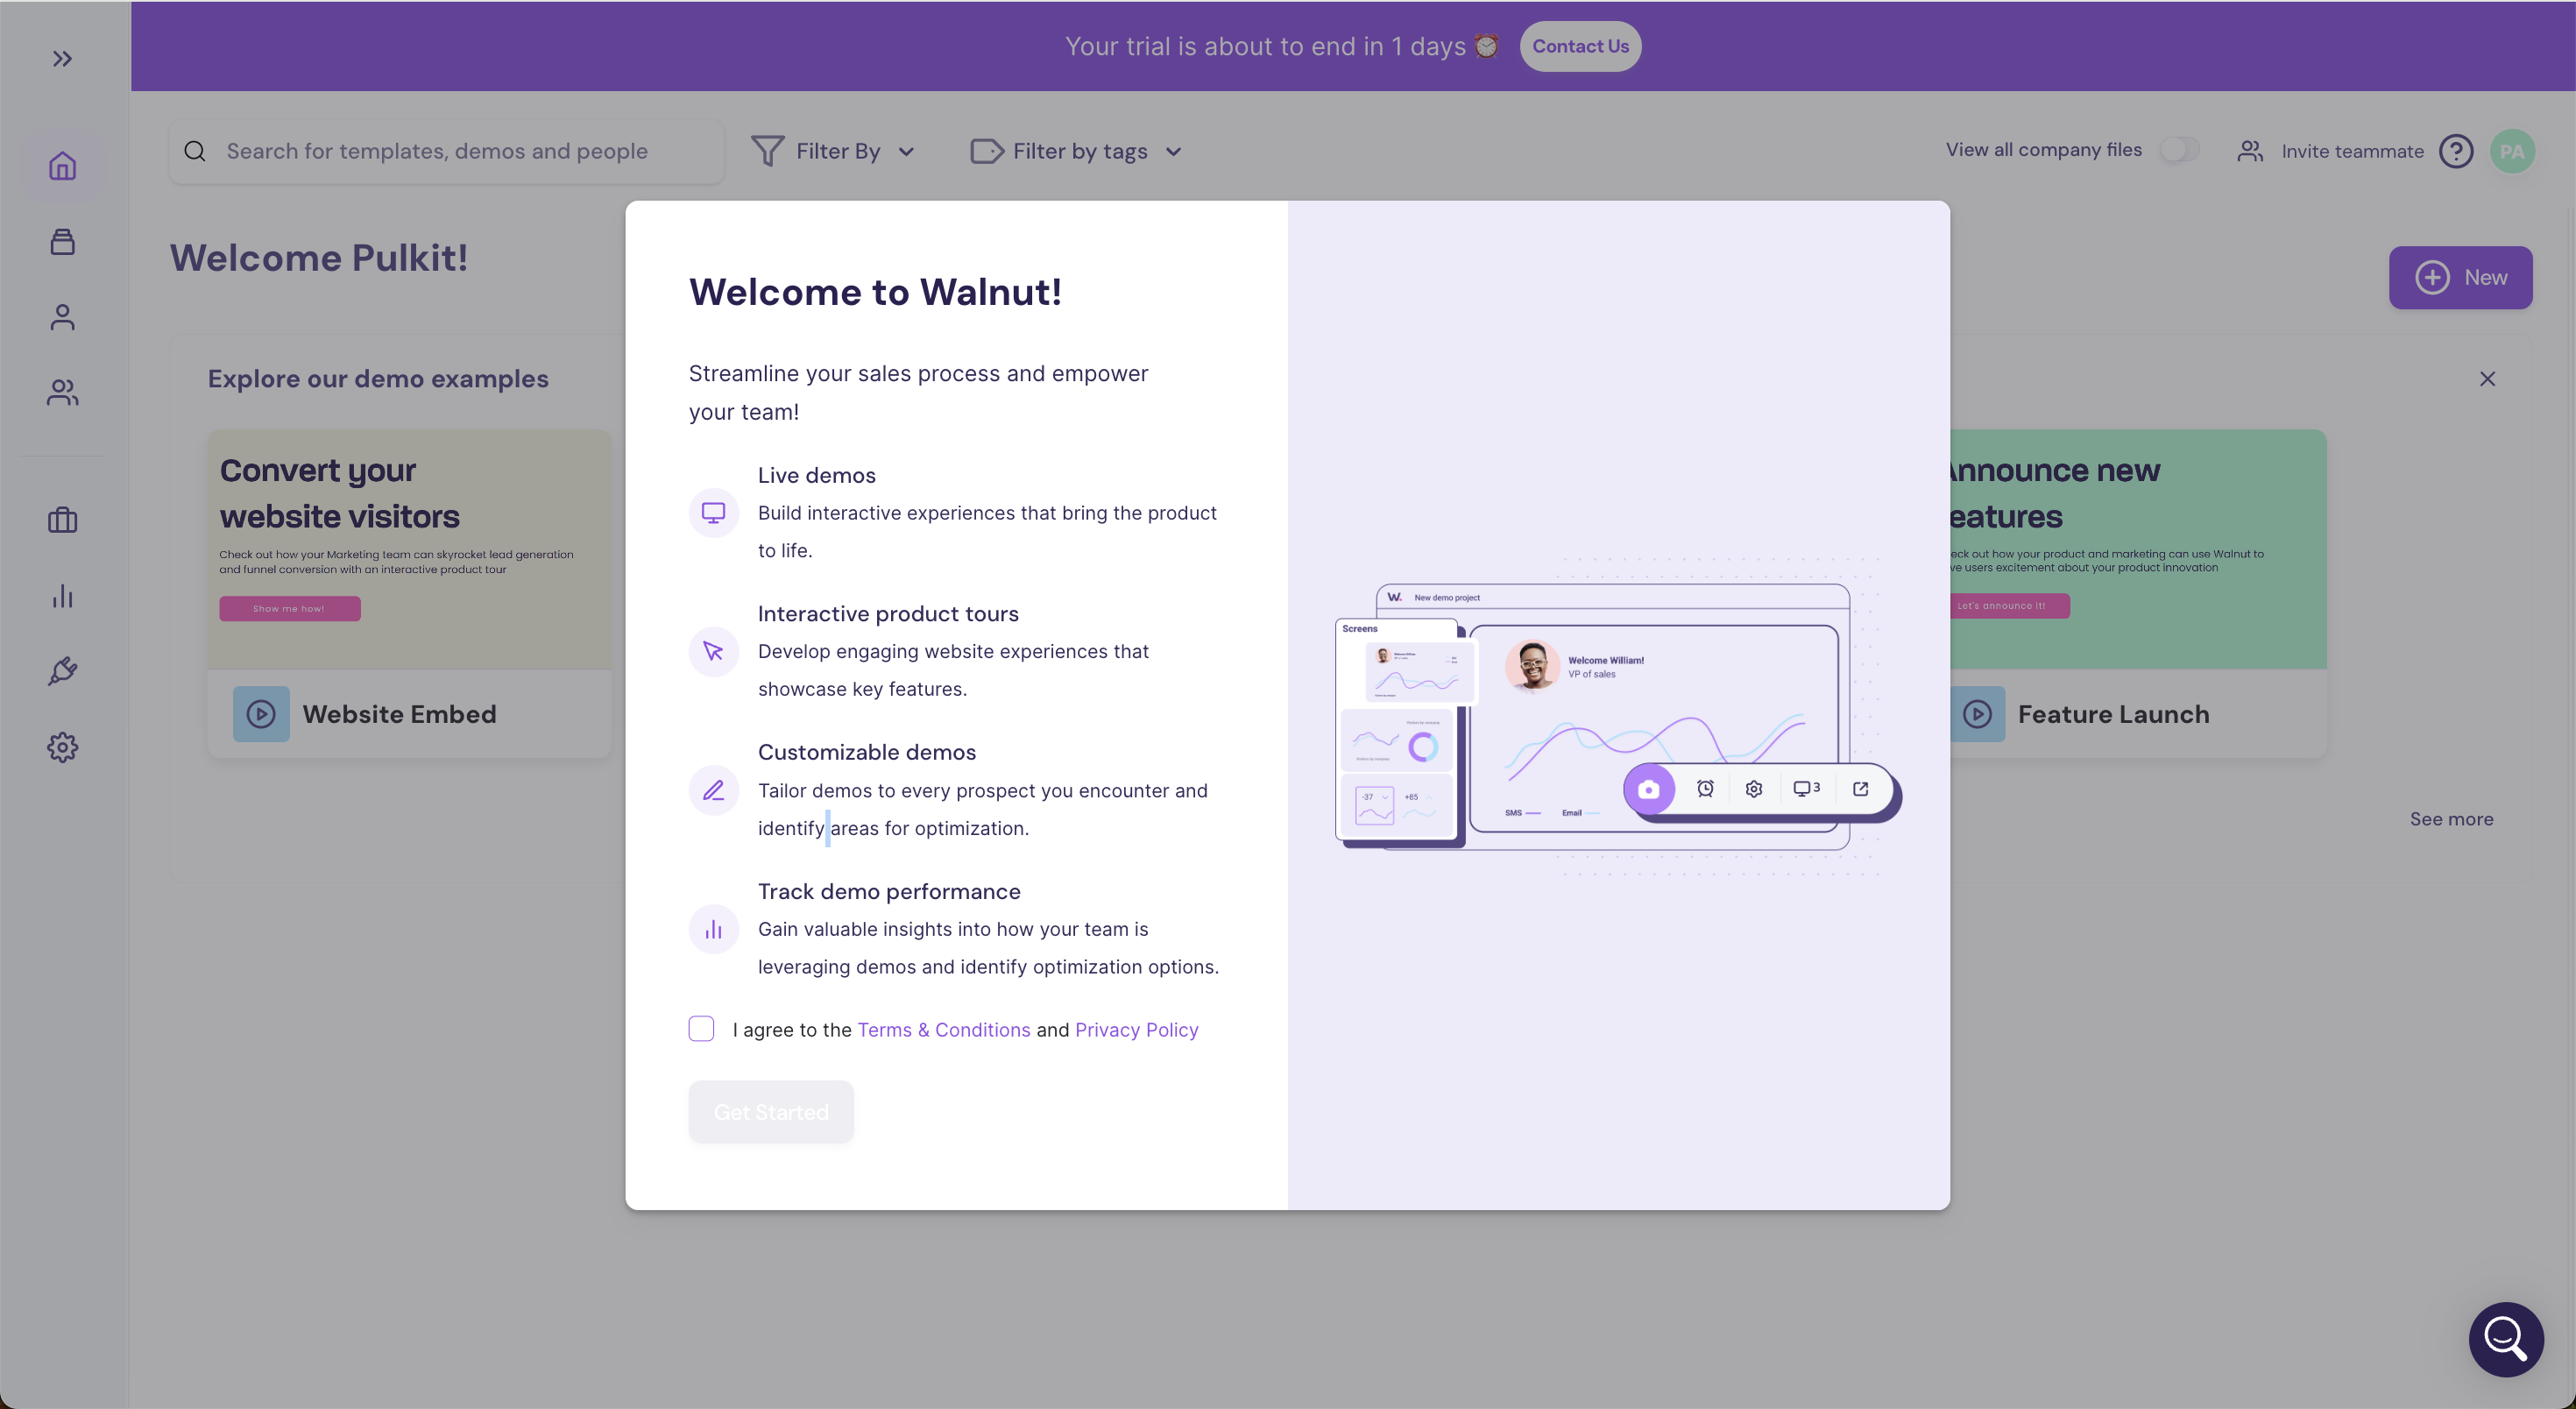Open the PA user avatar menu
The image size is (2576, 1409).
click(x=2512, y=151)
